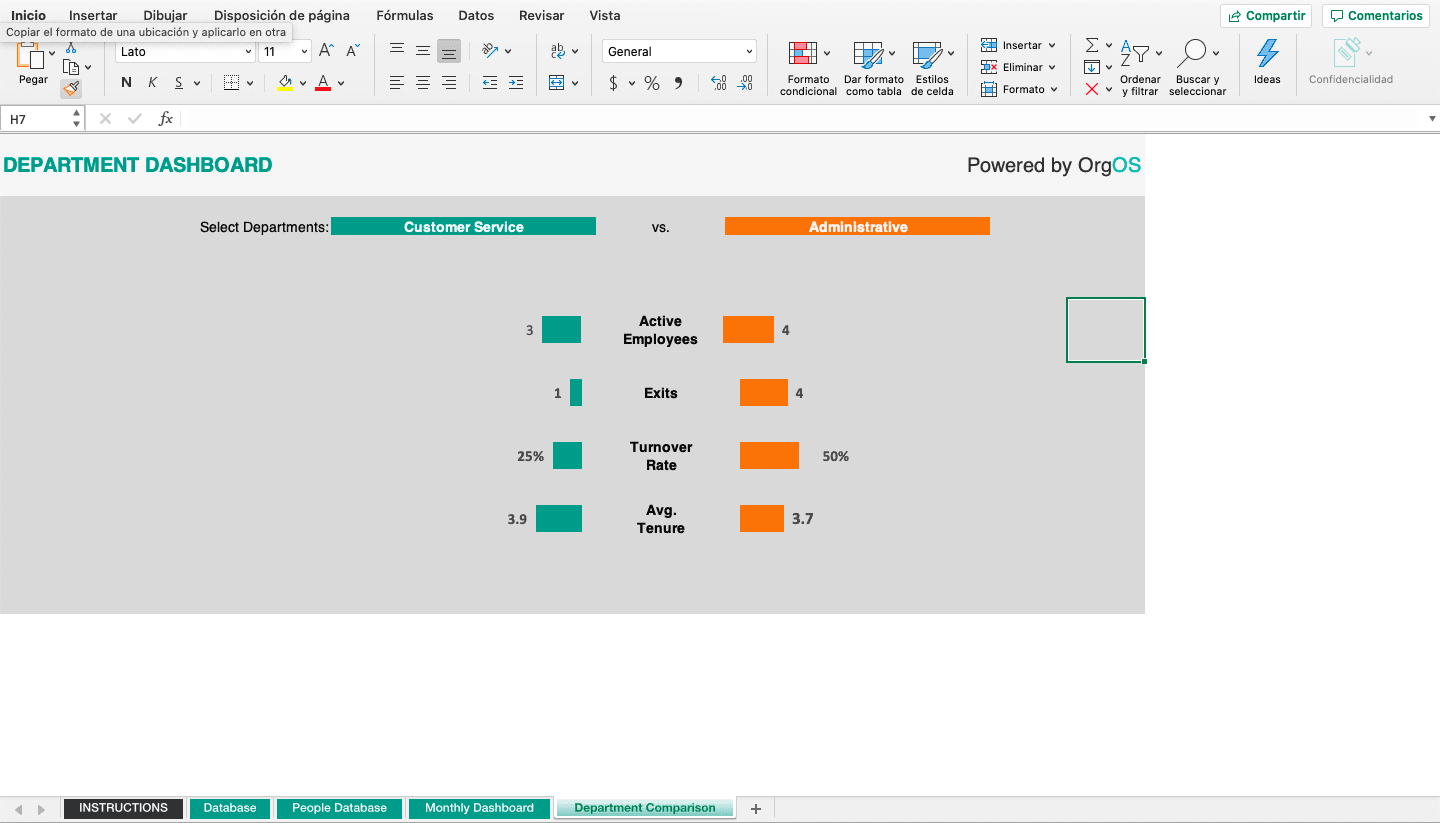Increase decimal places
Screen dimensions: 1440x823
coord(719,83)
